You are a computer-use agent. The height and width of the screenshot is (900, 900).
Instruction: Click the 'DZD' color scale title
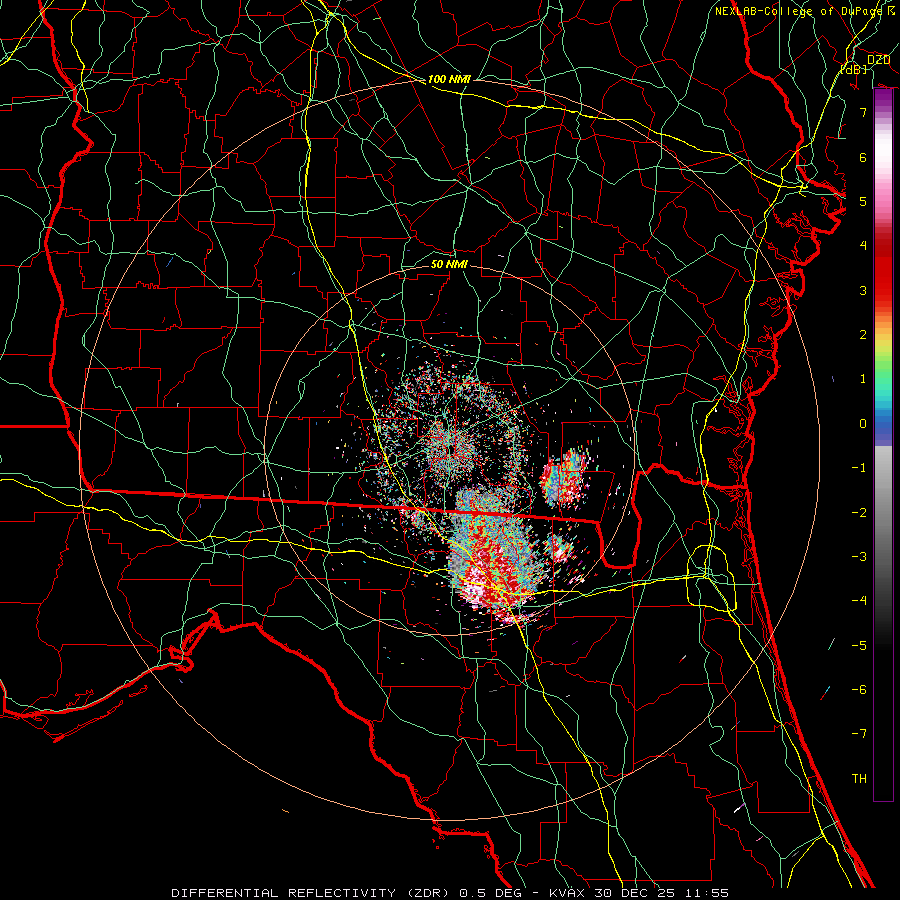pos(878,60)
